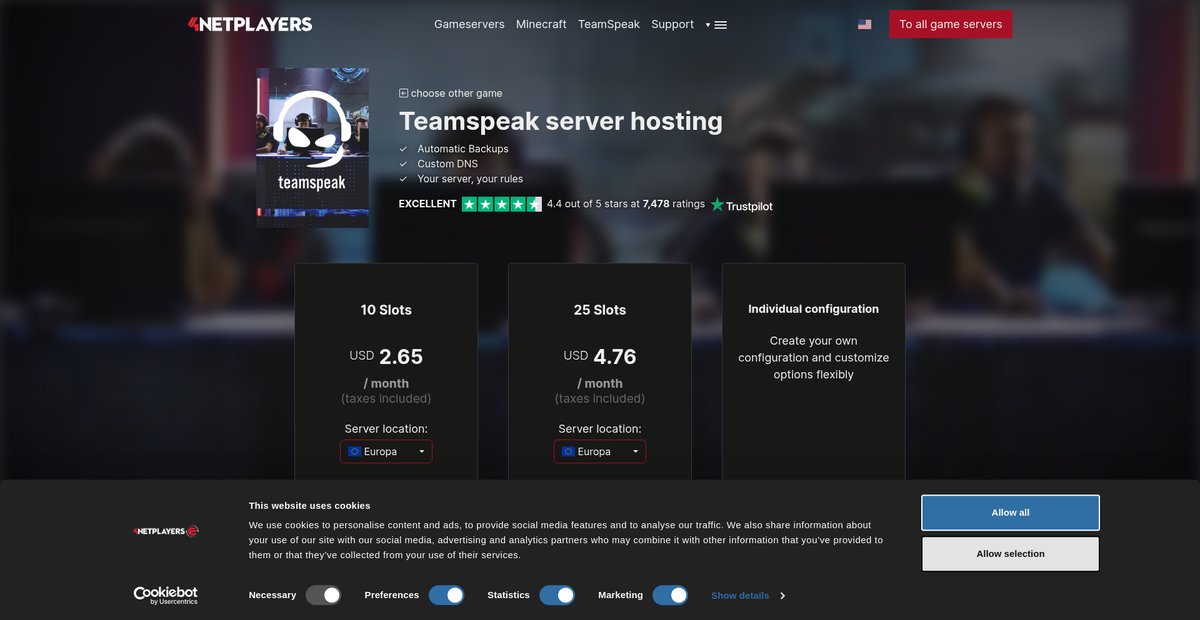This screenshot has height=620, width=1200.
Task: Click the 25 Slots plan heading
Action: 600,310
